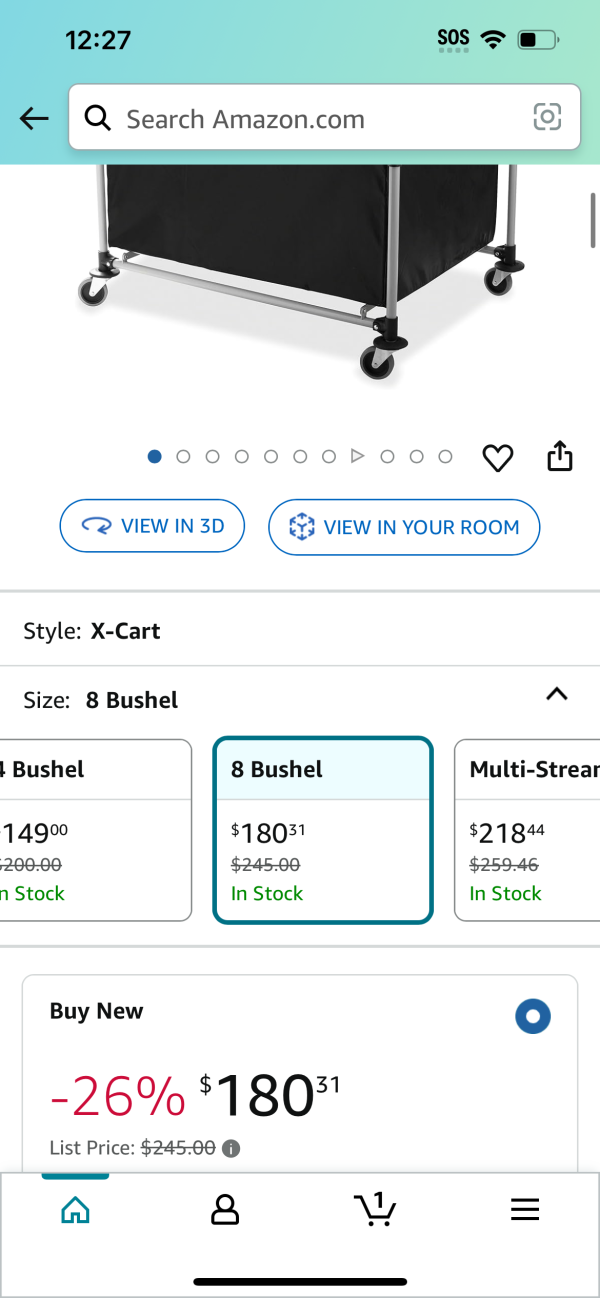
Task: Select the 4 Bushel size option
Action: pyautogui.click(x=95, y=830)
